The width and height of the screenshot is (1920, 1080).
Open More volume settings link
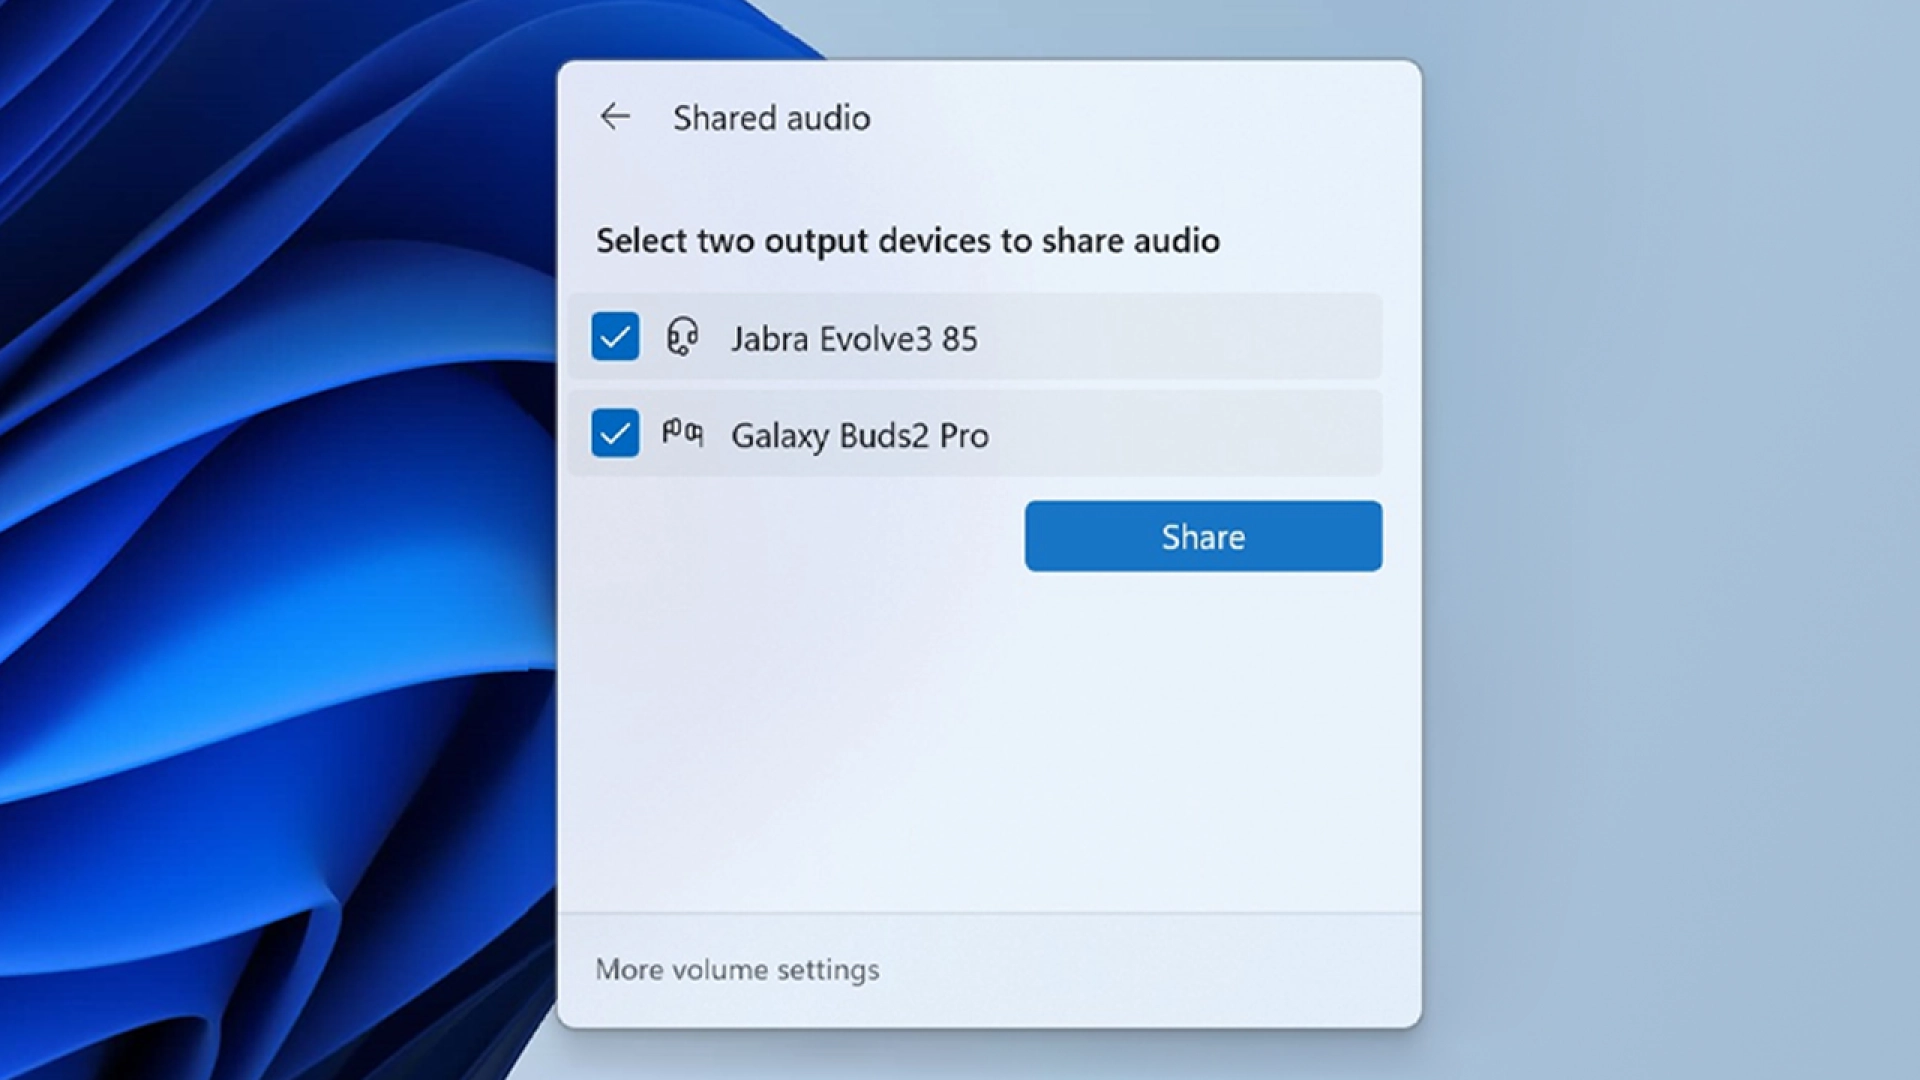pyautogui.click(x=737, y=969)
